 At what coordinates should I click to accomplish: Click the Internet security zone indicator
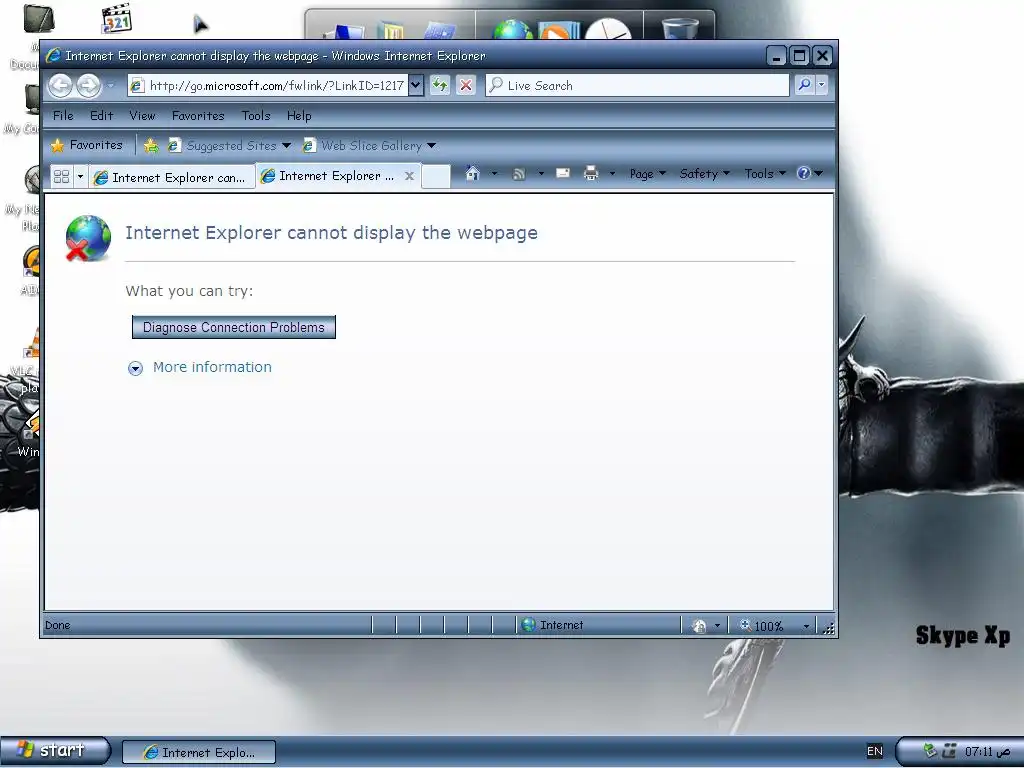(x=552, y=625)
